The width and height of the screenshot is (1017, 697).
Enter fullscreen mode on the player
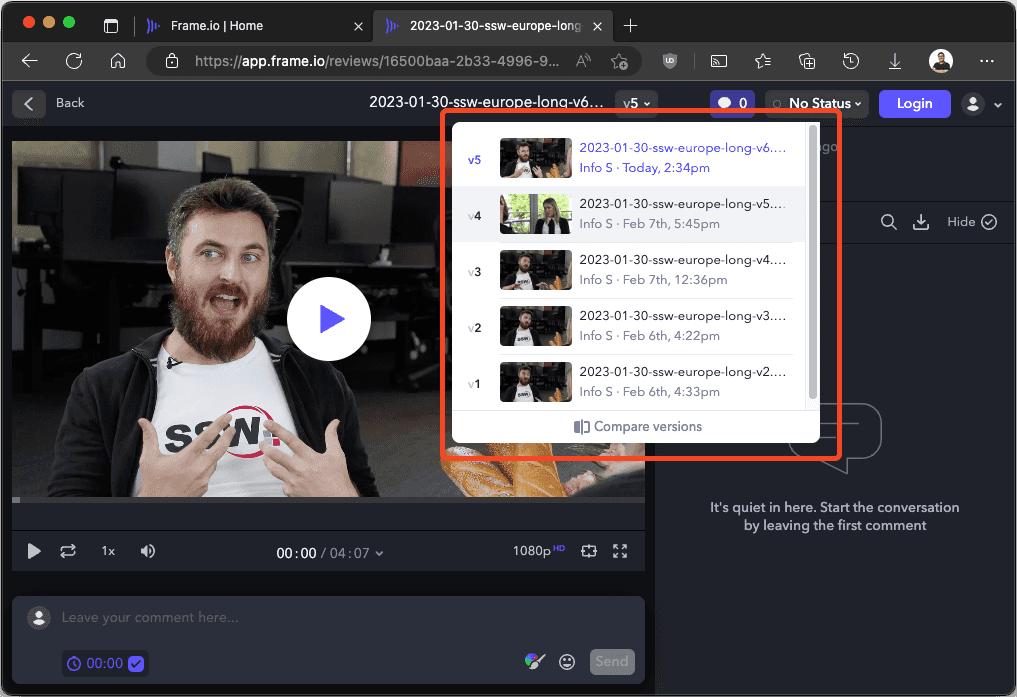tap(620, 551)
